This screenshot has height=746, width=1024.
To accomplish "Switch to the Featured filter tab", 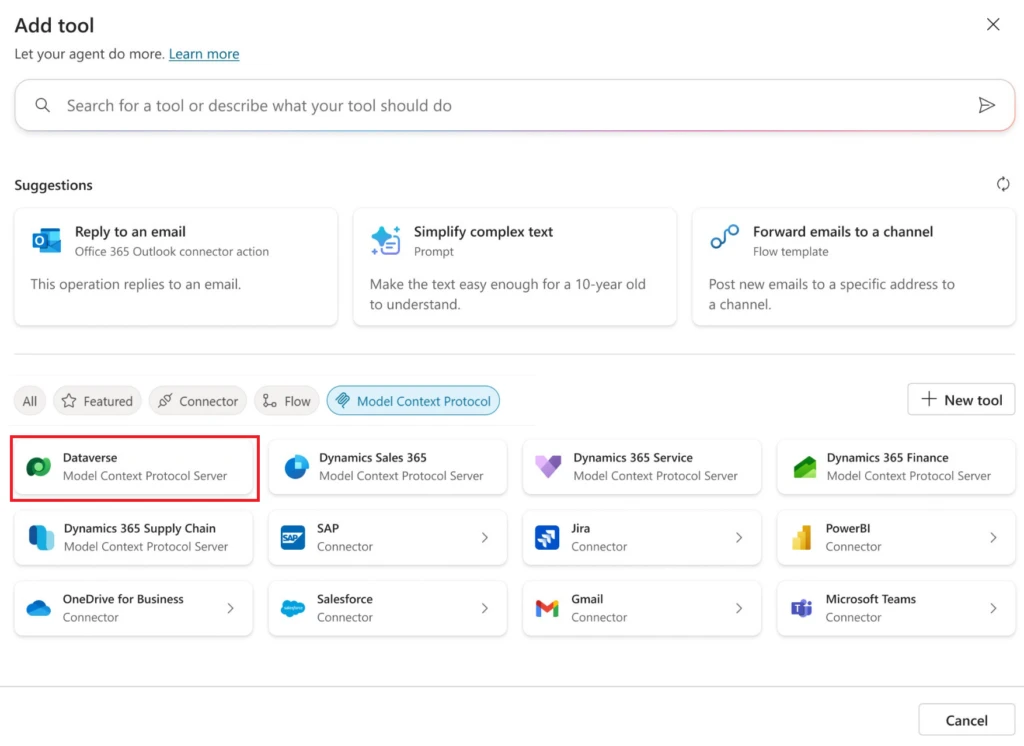I will tap(97, 401).
